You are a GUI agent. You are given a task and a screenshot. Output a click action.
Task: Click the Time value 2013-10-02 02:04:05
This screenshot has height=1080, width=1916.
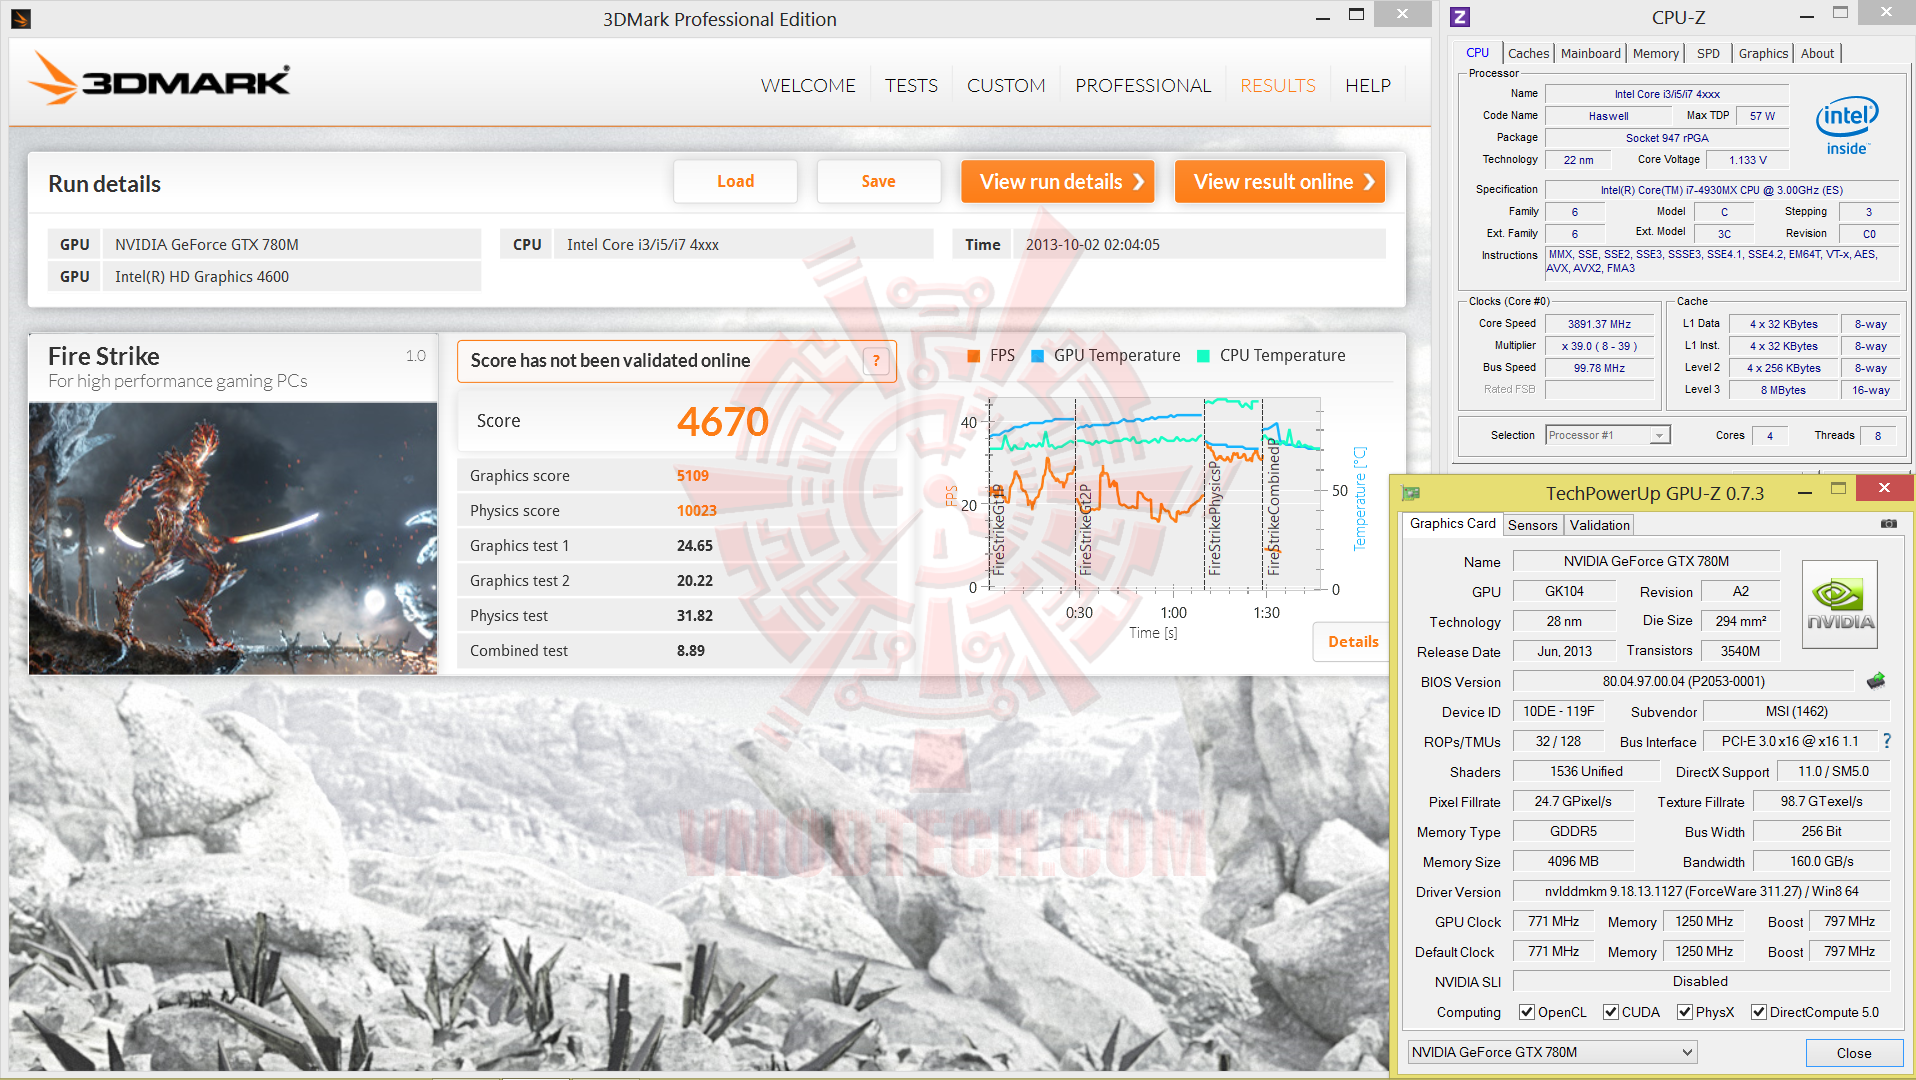[1093, 245]
